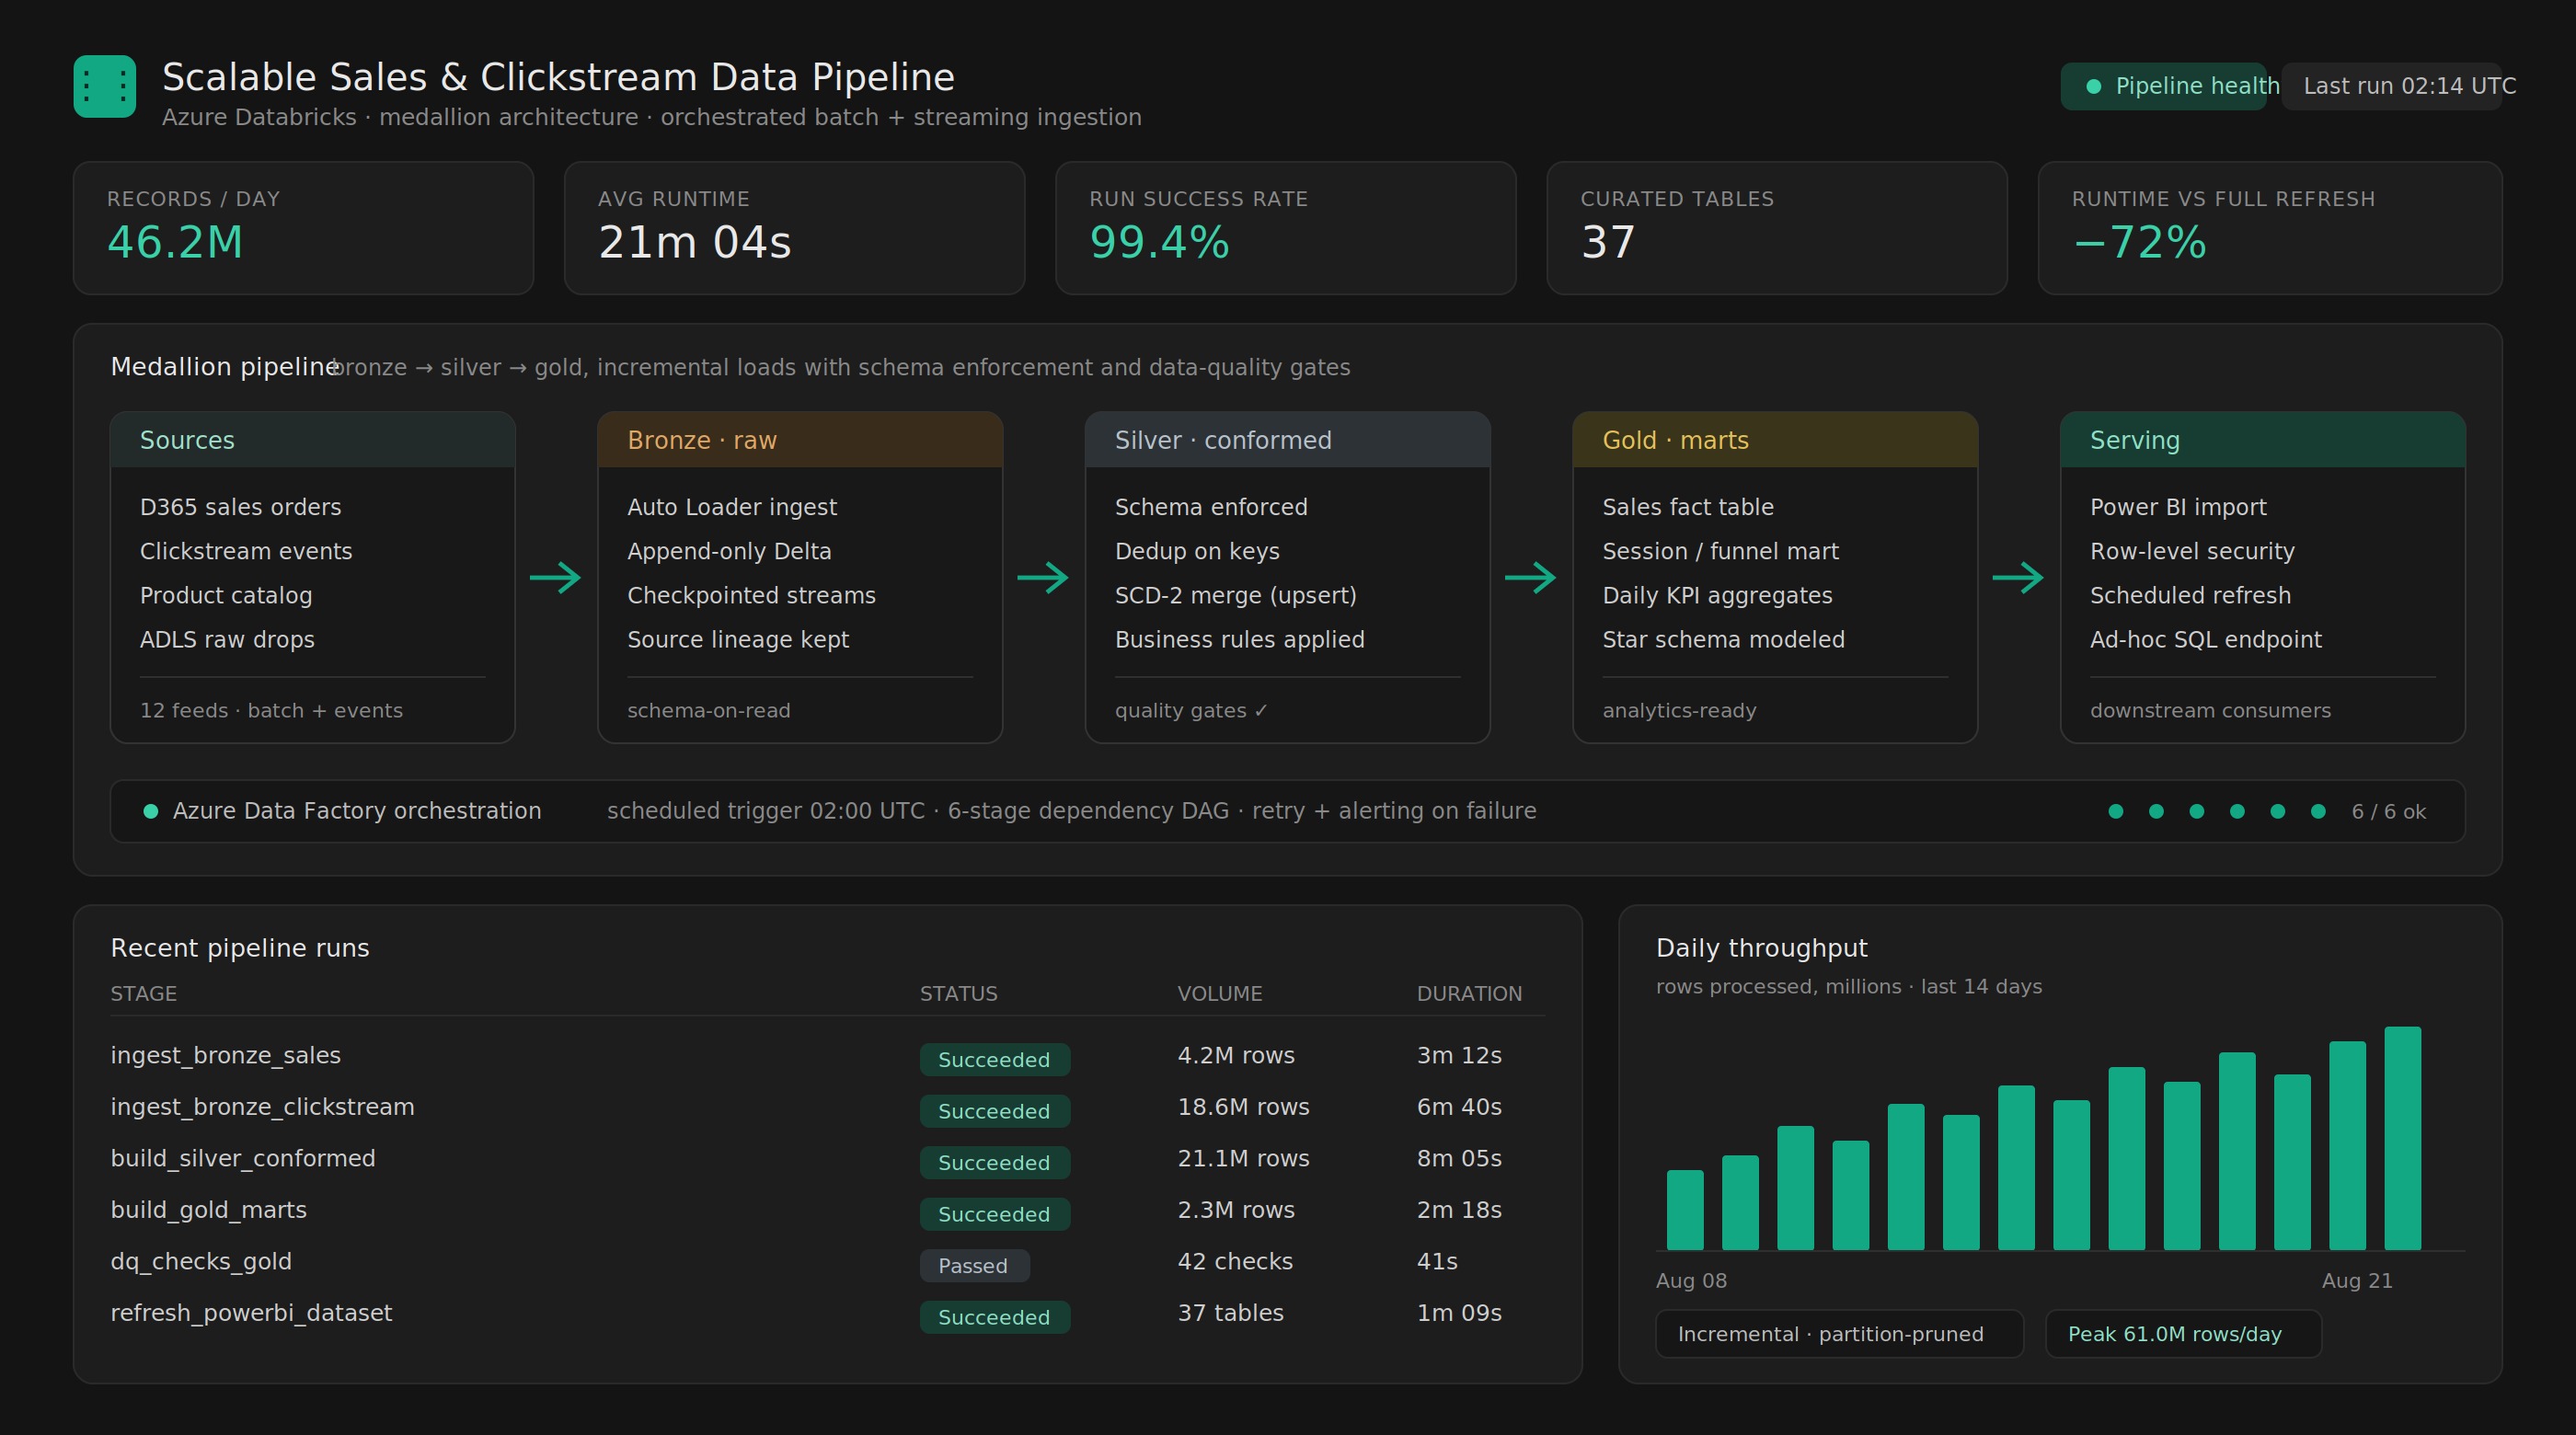Click the Pipeline health status badge
This screenshot has height=1435, width=2576.
click(2163, 86)
